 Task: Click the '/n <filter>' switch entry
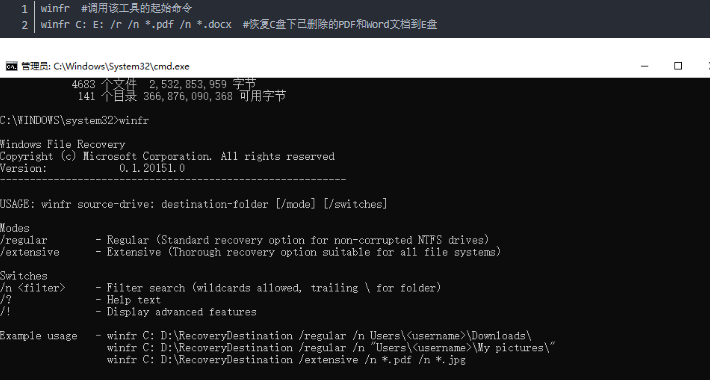click(33, 288)
